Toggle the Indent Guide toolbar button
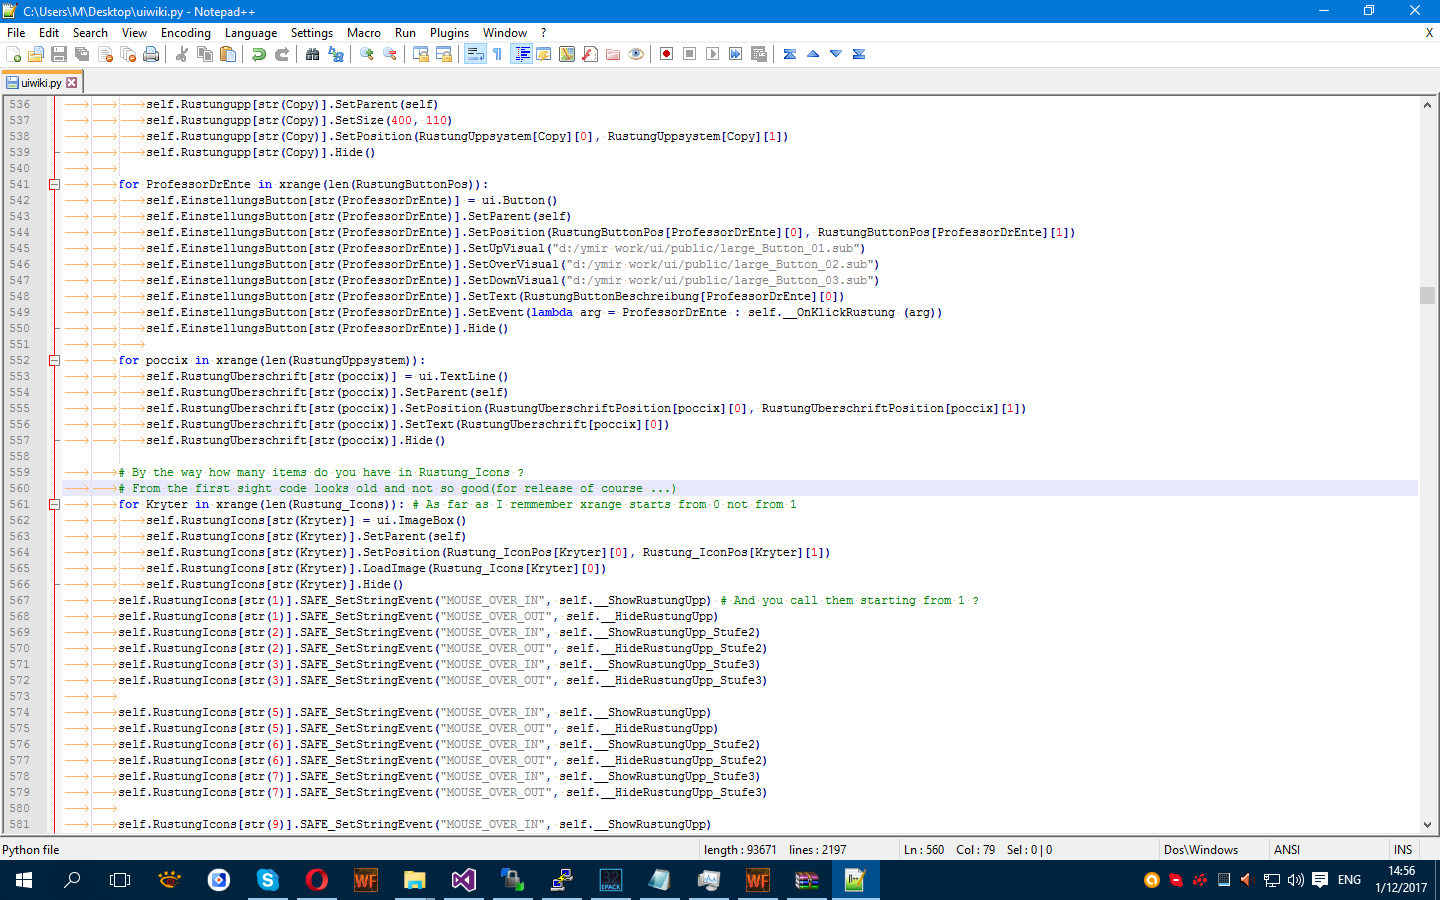1440x900 pixels. click(521, 54)
